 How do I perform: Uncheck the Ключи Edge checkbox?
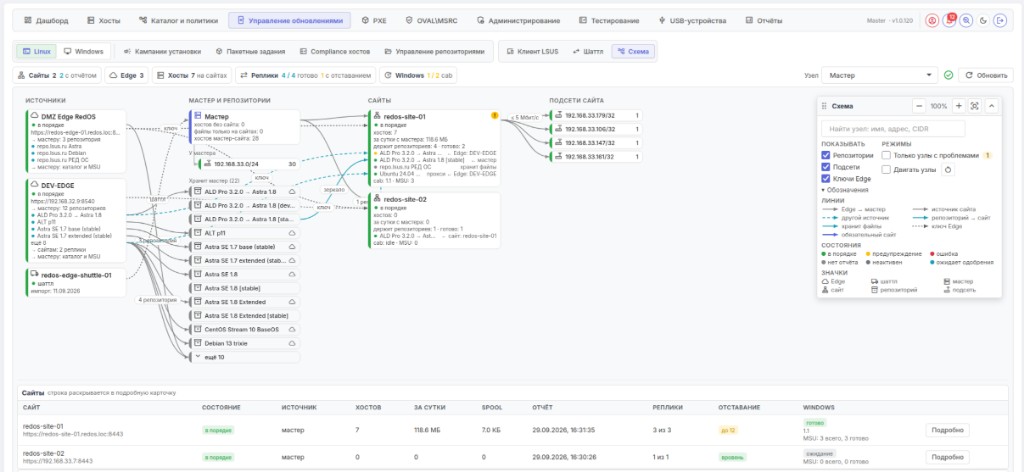(x=826, y=178)
